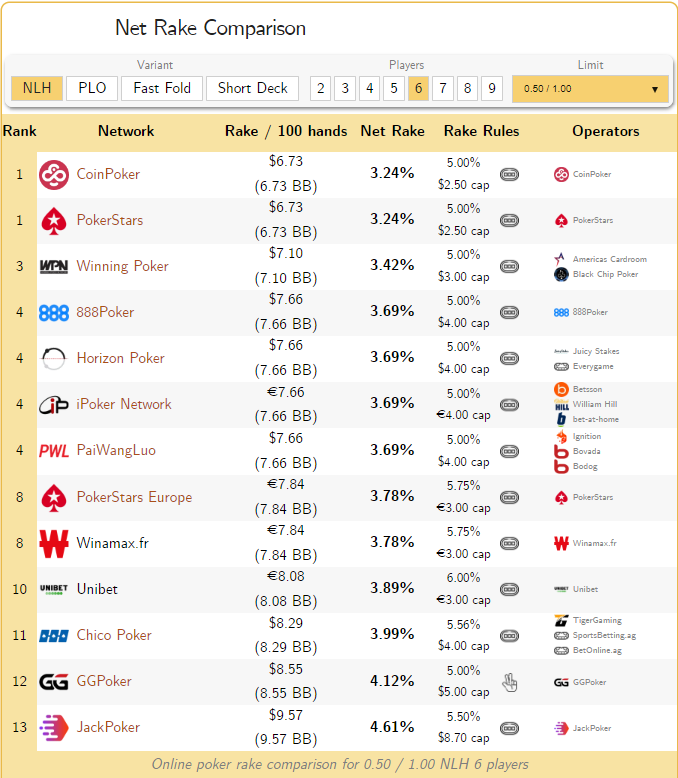Open the Chico Poker network link

(x=114, y=635)
